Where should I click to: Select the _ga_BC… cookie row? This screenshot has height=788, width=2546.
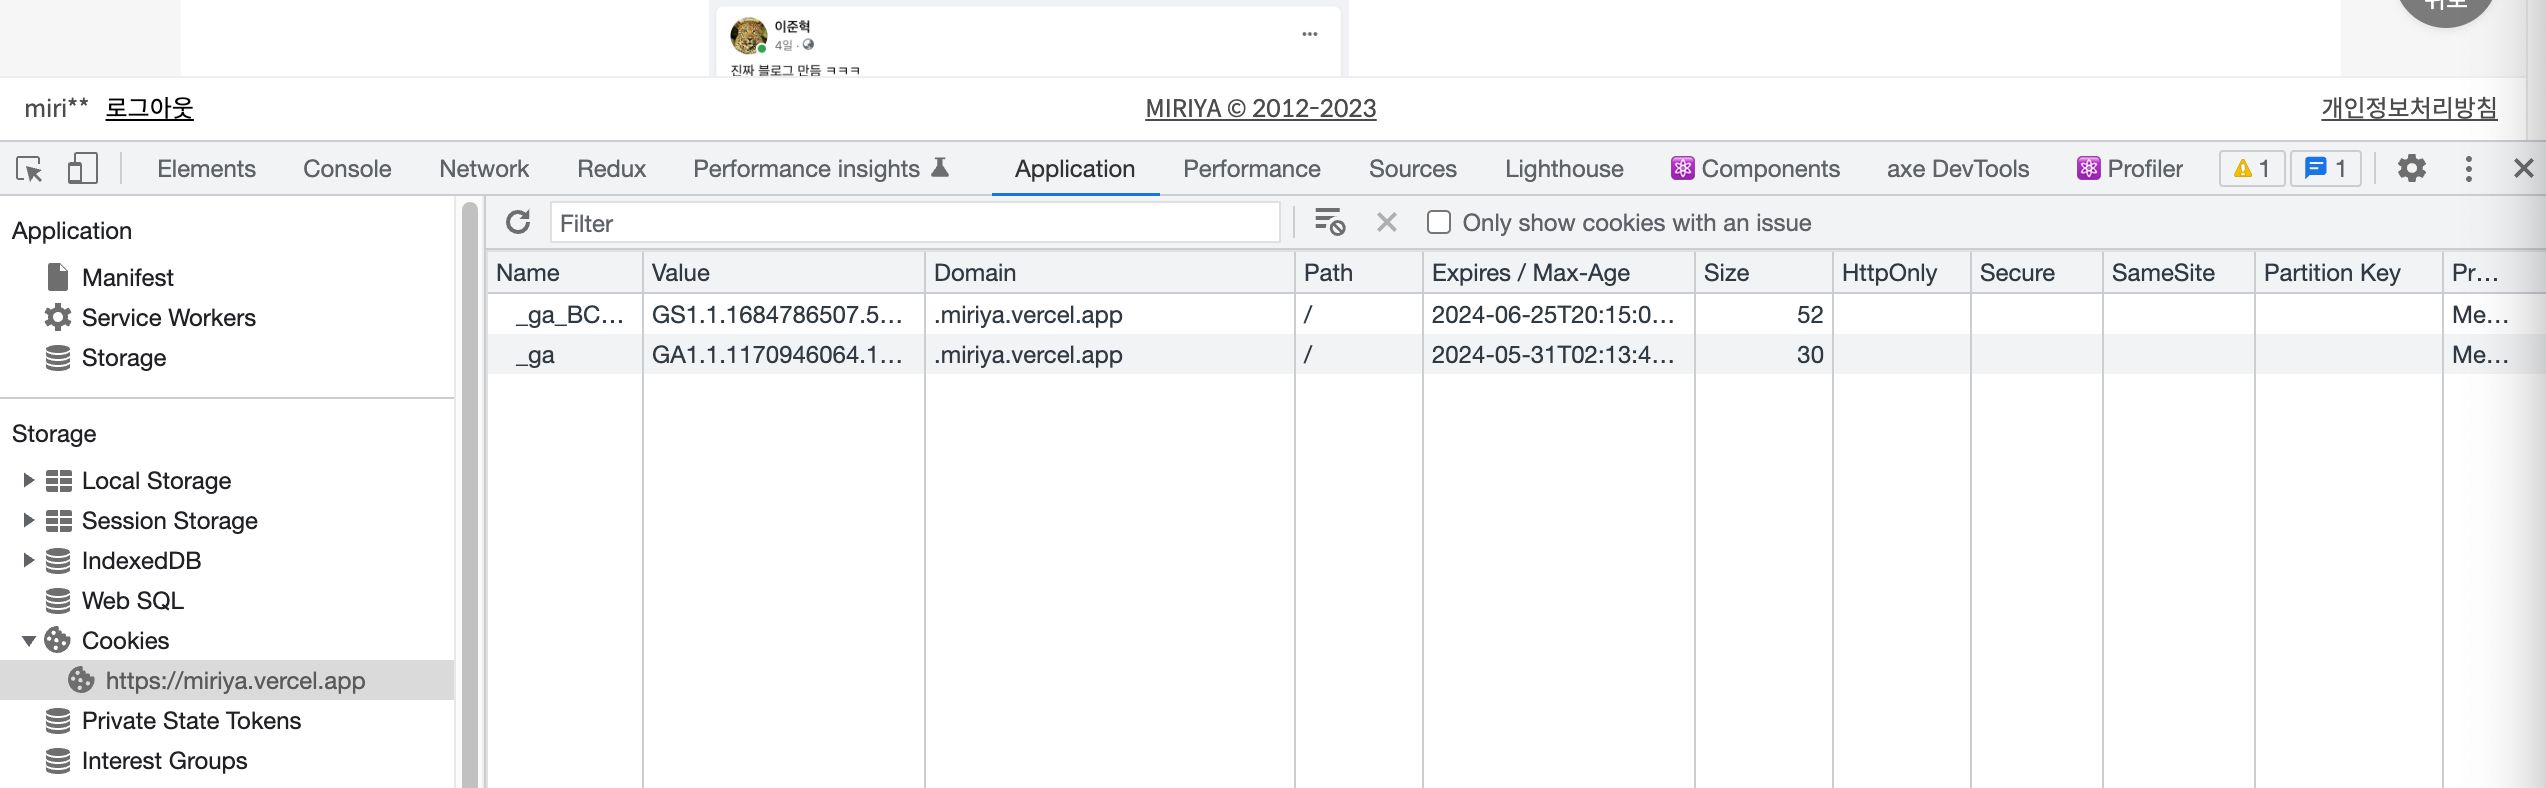click(x=1515, y=314)
